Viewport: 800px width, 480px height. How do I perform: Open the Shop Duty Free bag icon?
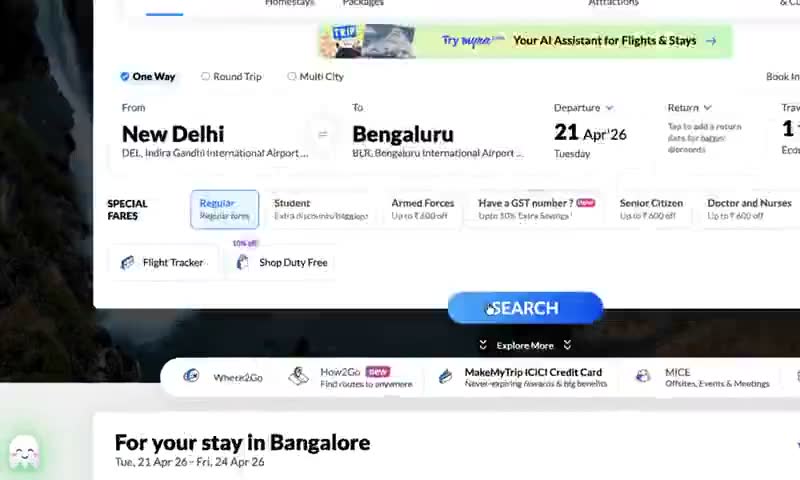coord(242,262)
